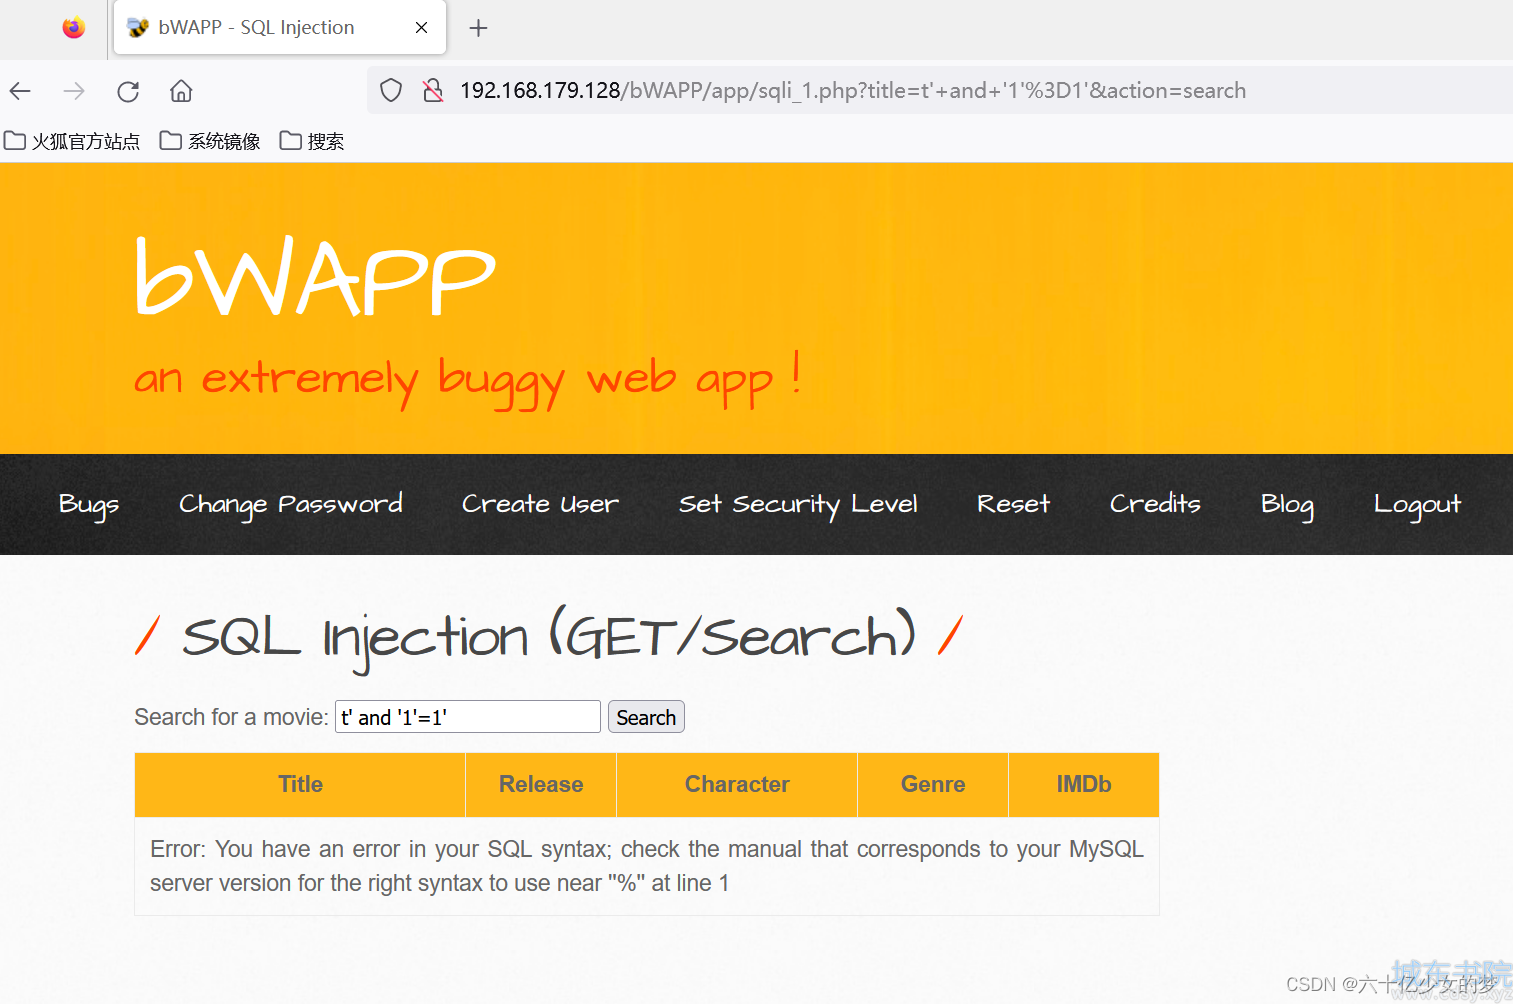Click the SQL Injection (GET/Search) heading
The image size is (1513, 1004).
click(x=549, y=638)
